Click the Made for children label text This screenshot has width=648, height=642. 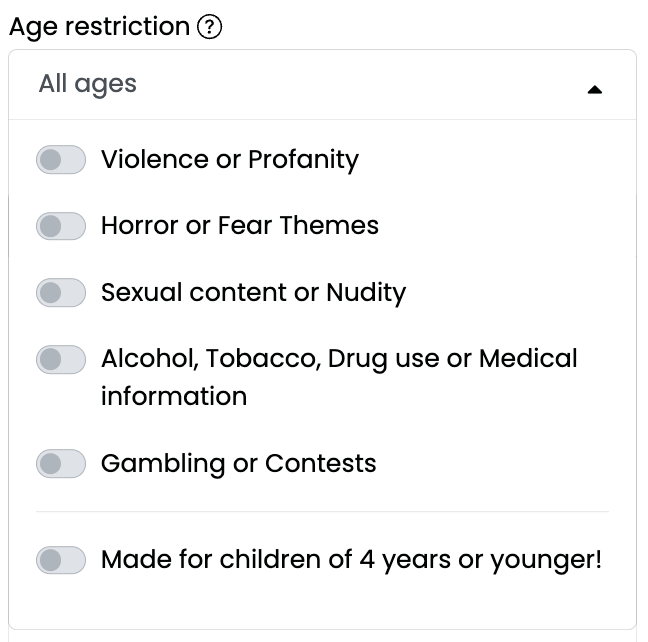tap(351, 561)
